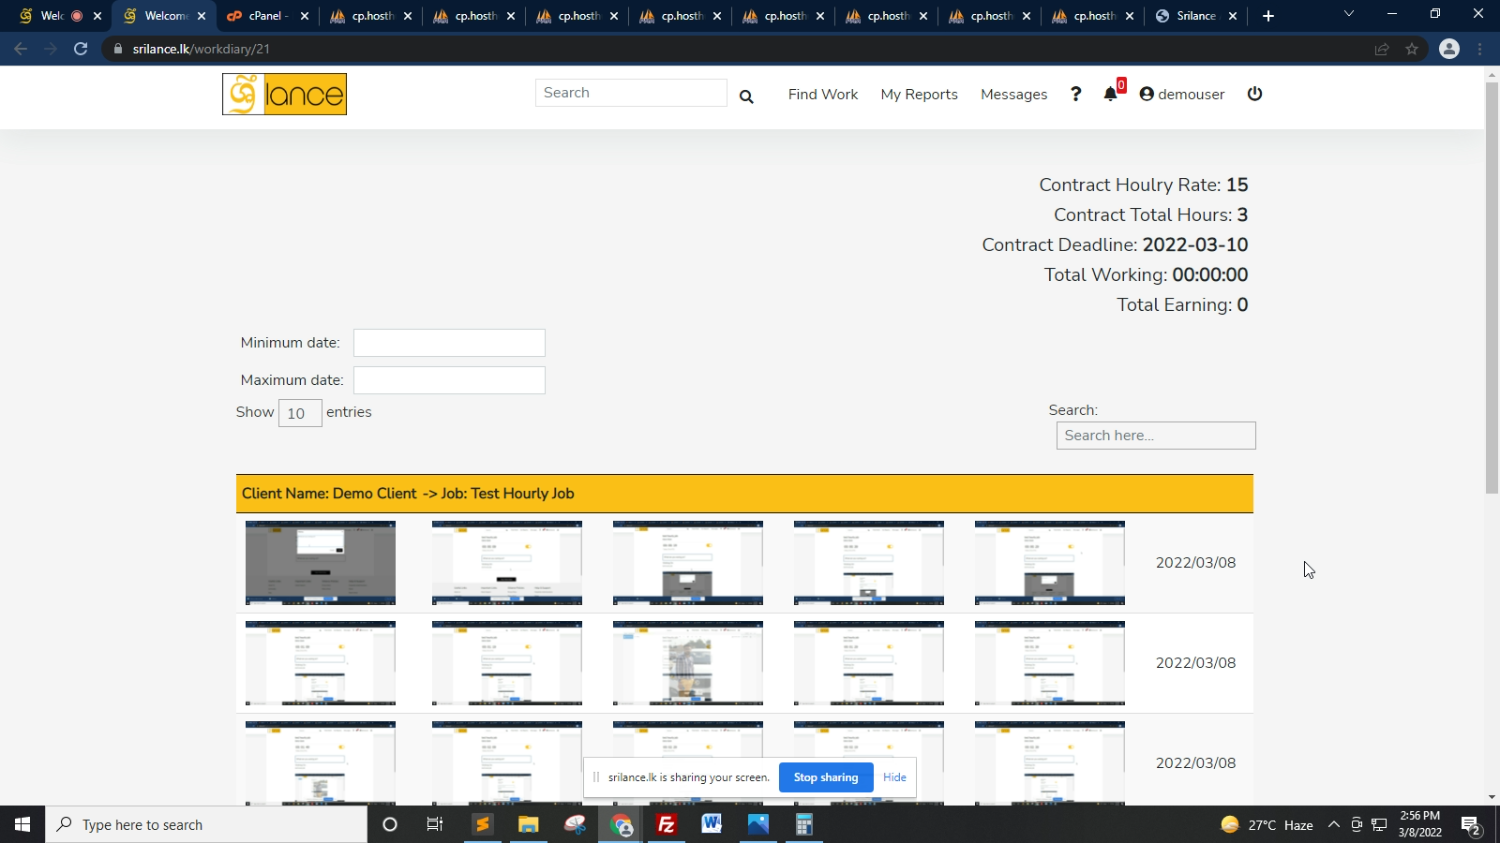Click the power logout icon
This screenshot has height=843, width=1500.
[1255, 94]
